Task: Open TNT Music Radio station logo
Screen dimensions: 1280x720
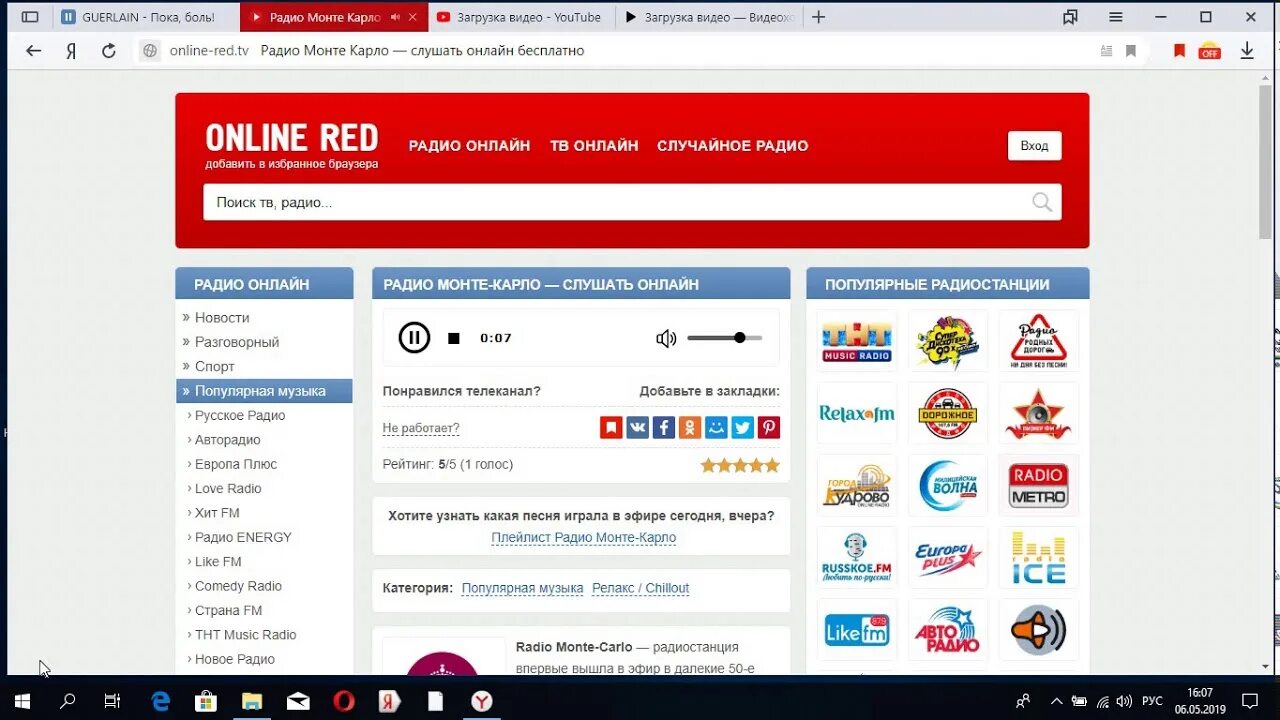Action: pos(857,341)
